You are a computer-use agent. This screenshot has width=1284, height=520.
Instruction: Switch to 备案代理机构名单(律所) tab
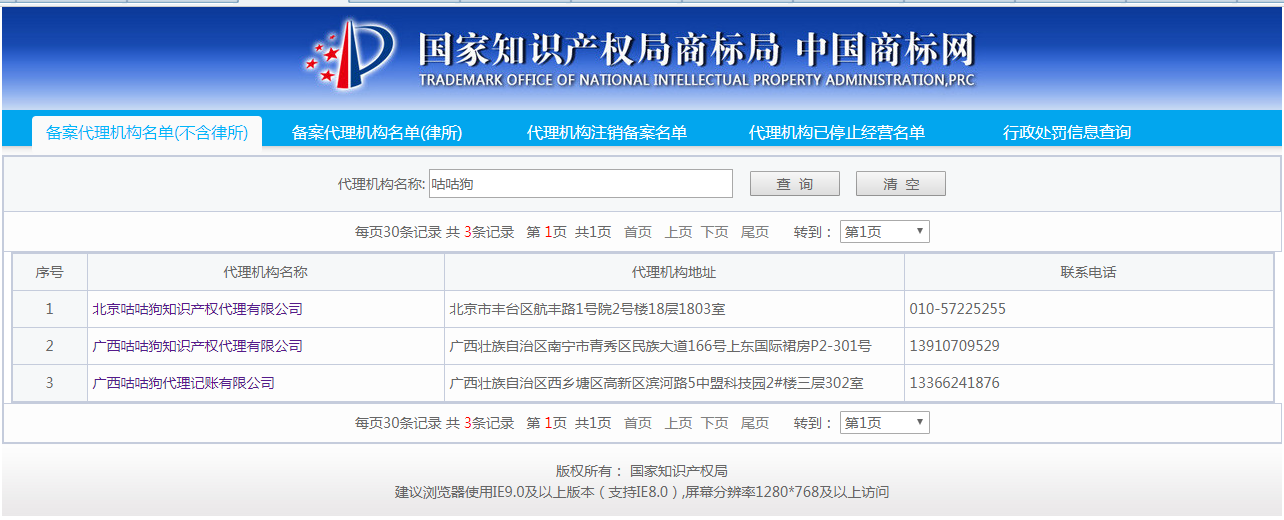point(377,132)
